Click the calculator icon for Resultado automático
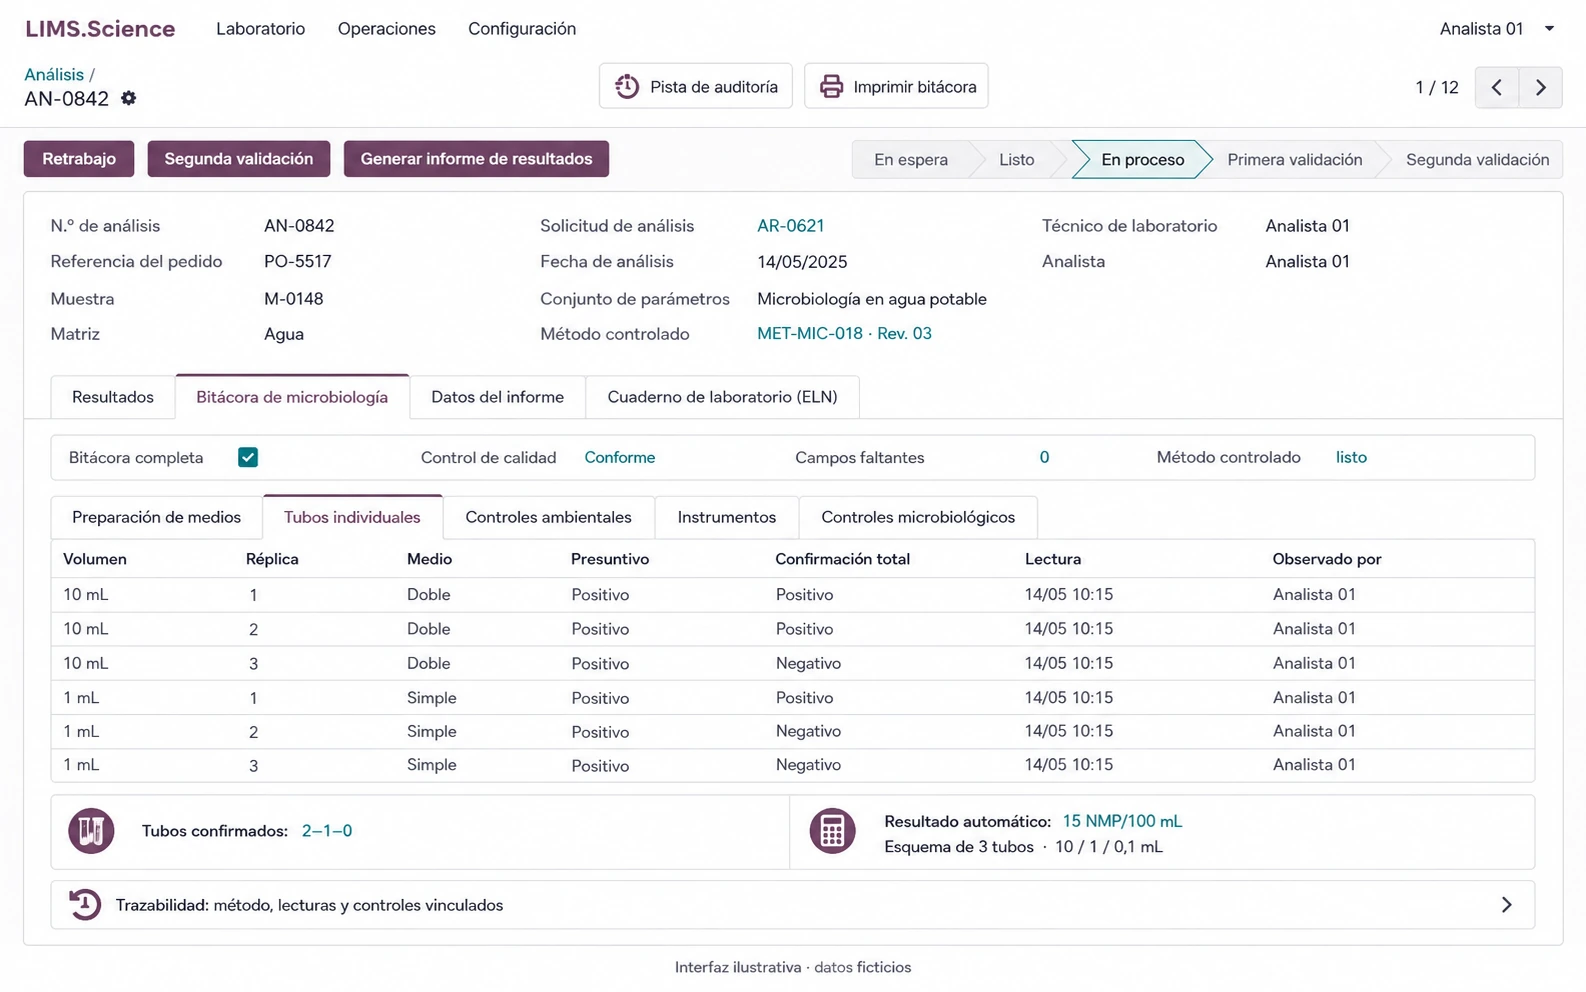The image size is (1586, 992). (x=832, y=831)
